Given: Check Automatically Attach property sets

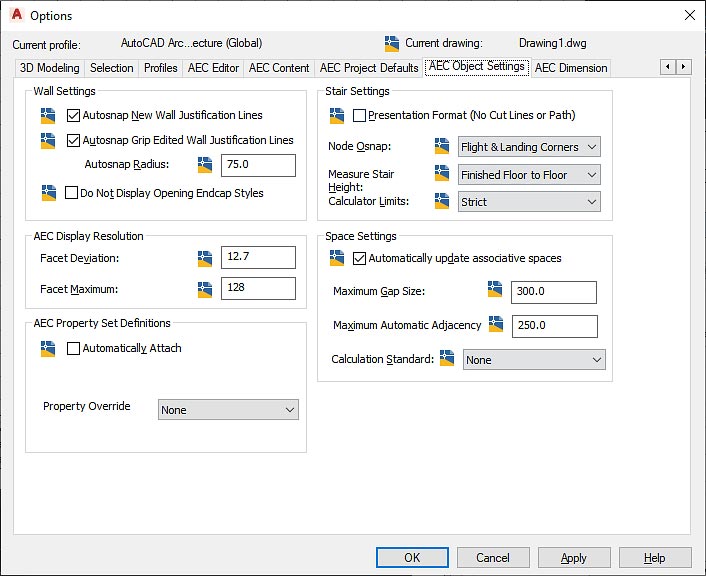Looking at the screenshot, I should click(73, 349).
